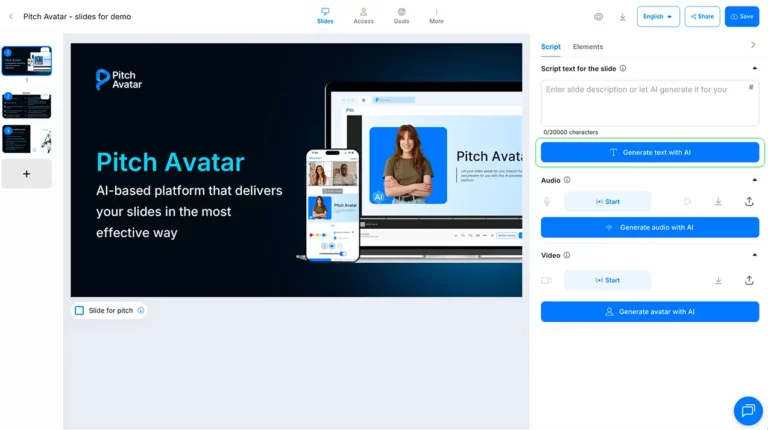Open the Access tab
768x430 pixels.
tap(363, 15)
